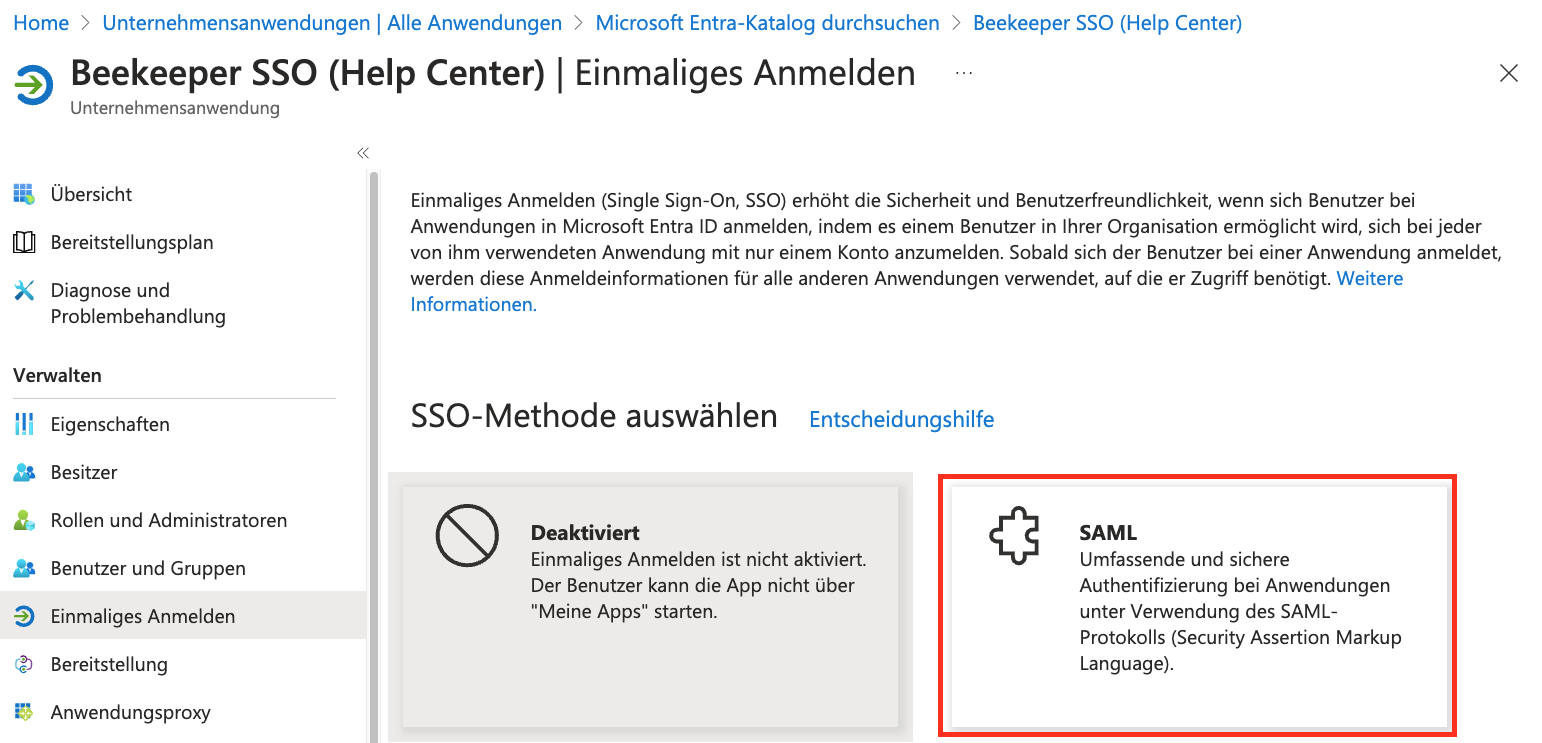Click the Unternehmensanwendung subtitle text
The image size is (1542, 743).
coord(175,108)
